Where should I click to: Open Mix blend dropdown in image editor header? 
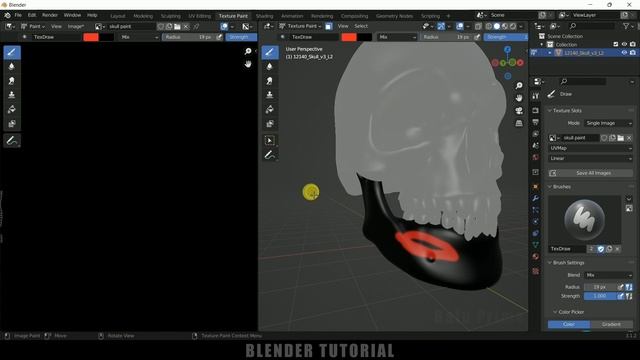click(139, 37)
